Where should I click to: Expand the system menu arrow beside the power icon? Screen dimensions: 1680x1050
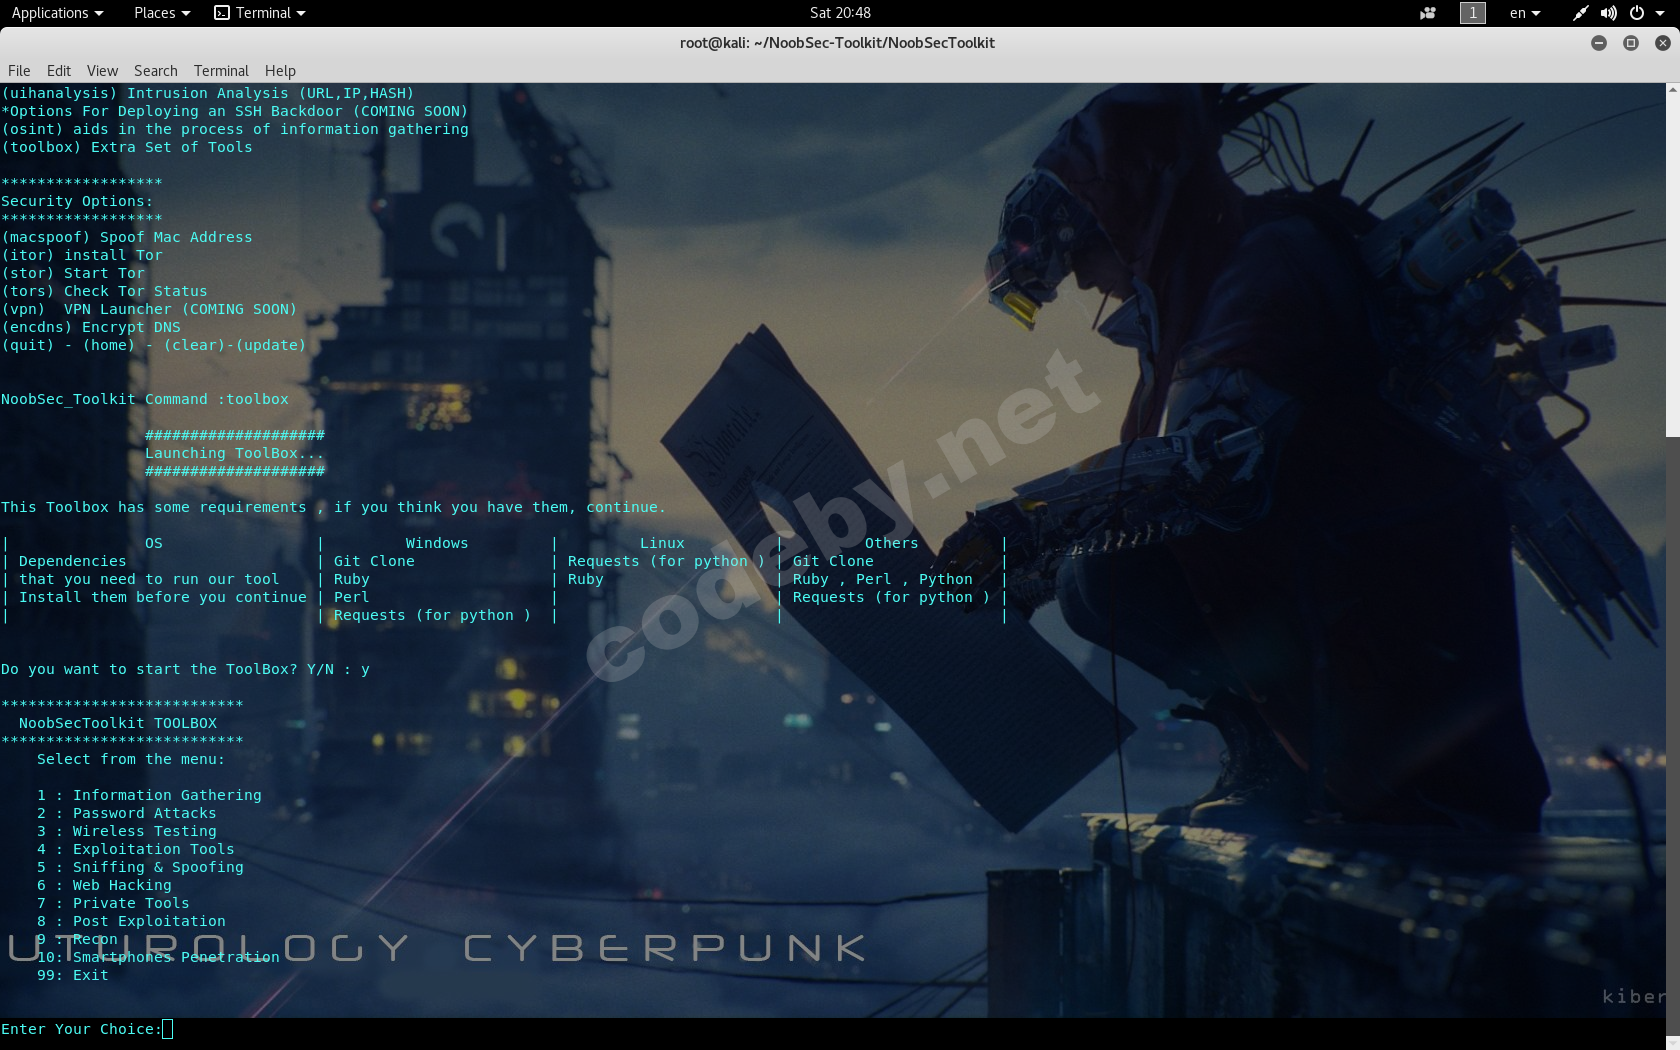pos(1660,13)
